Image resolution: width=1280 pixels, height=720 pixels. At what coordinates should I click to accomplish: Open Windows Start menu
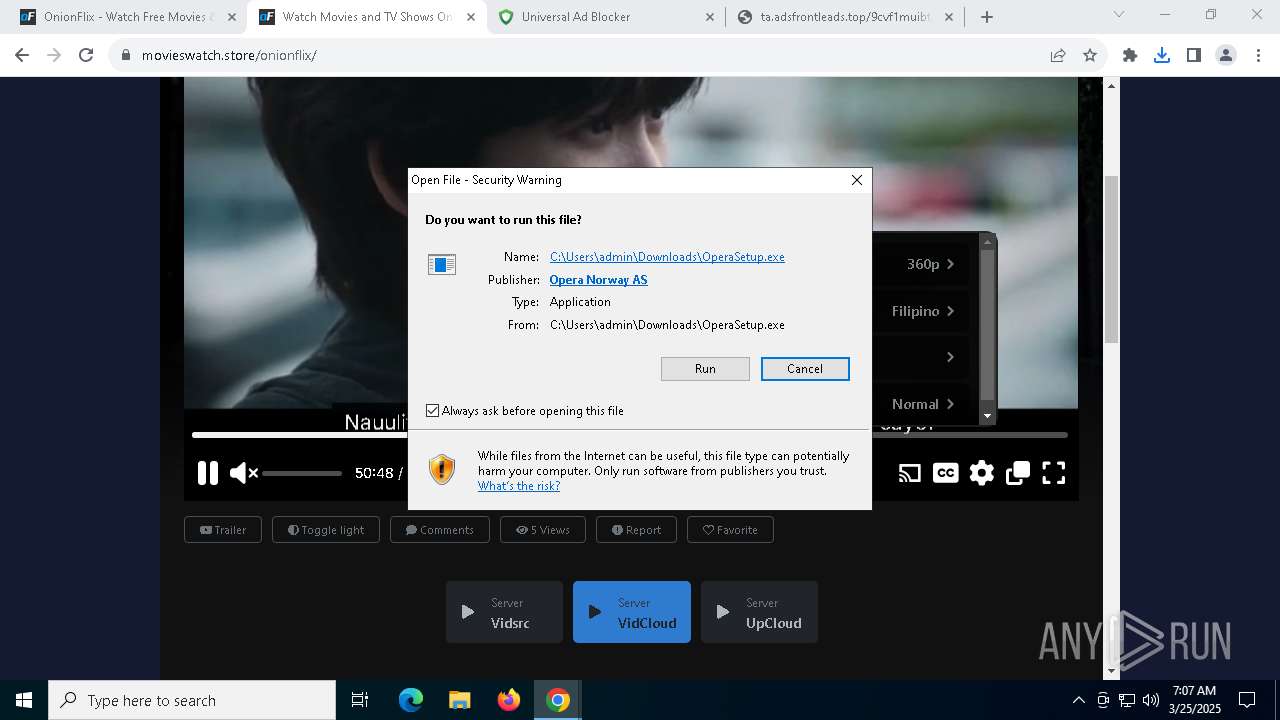24,700
